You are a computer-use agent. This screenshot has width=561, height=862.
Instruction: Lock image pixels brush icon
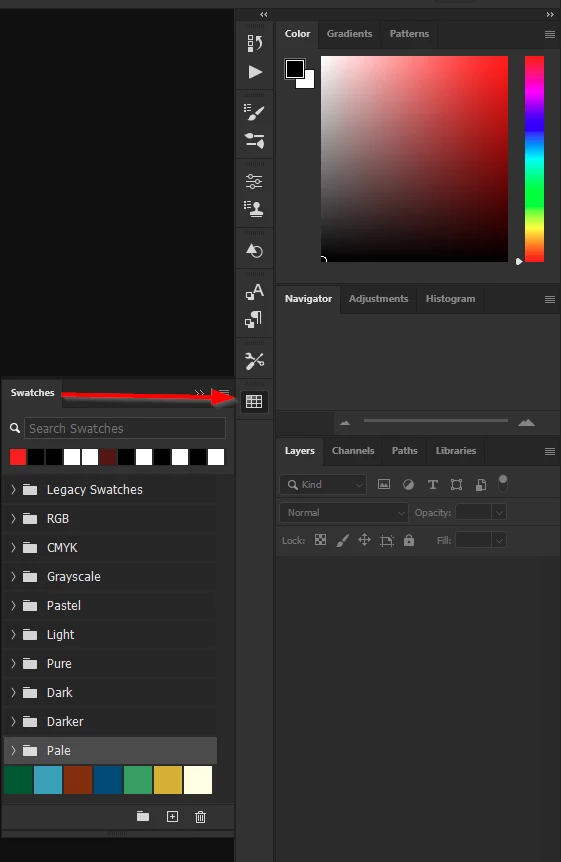(x=343, y=540)
